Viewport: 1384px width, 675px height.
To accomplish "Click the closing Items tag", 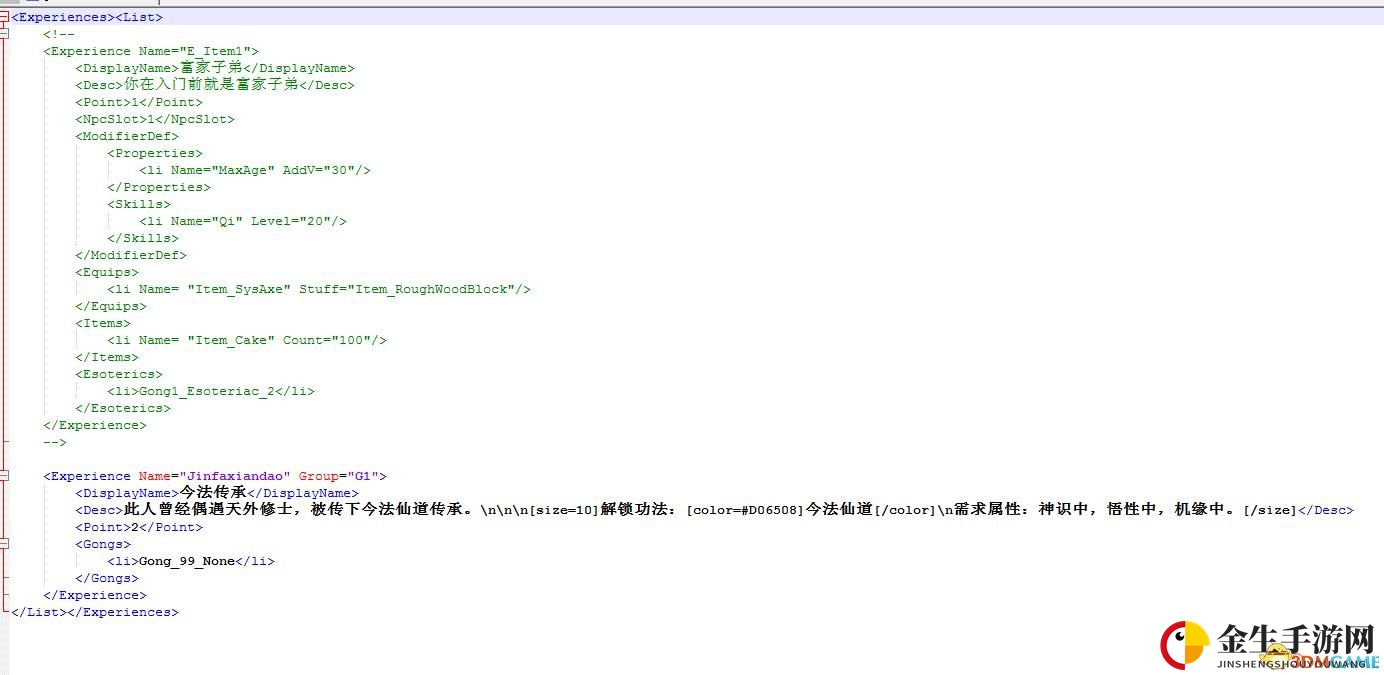I will point(107,357).
